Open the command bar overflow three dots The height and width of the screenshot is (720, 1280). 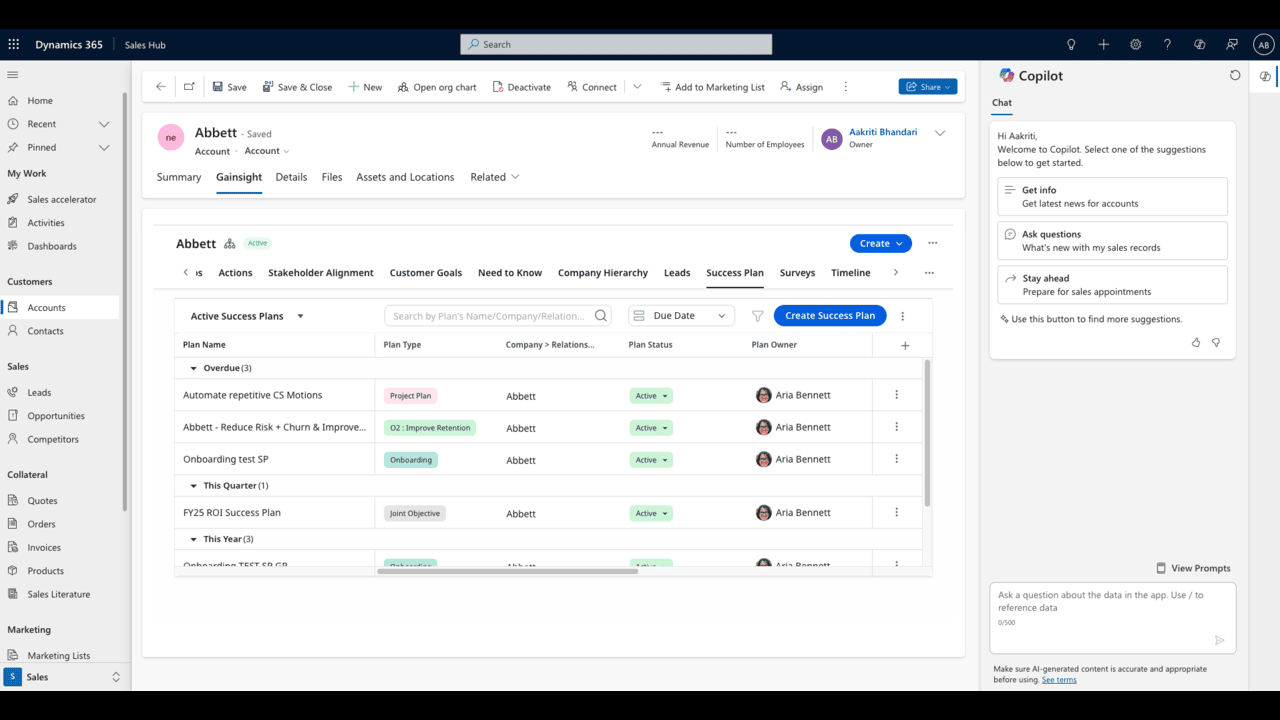pyautogui.click(x=845, y=87)
